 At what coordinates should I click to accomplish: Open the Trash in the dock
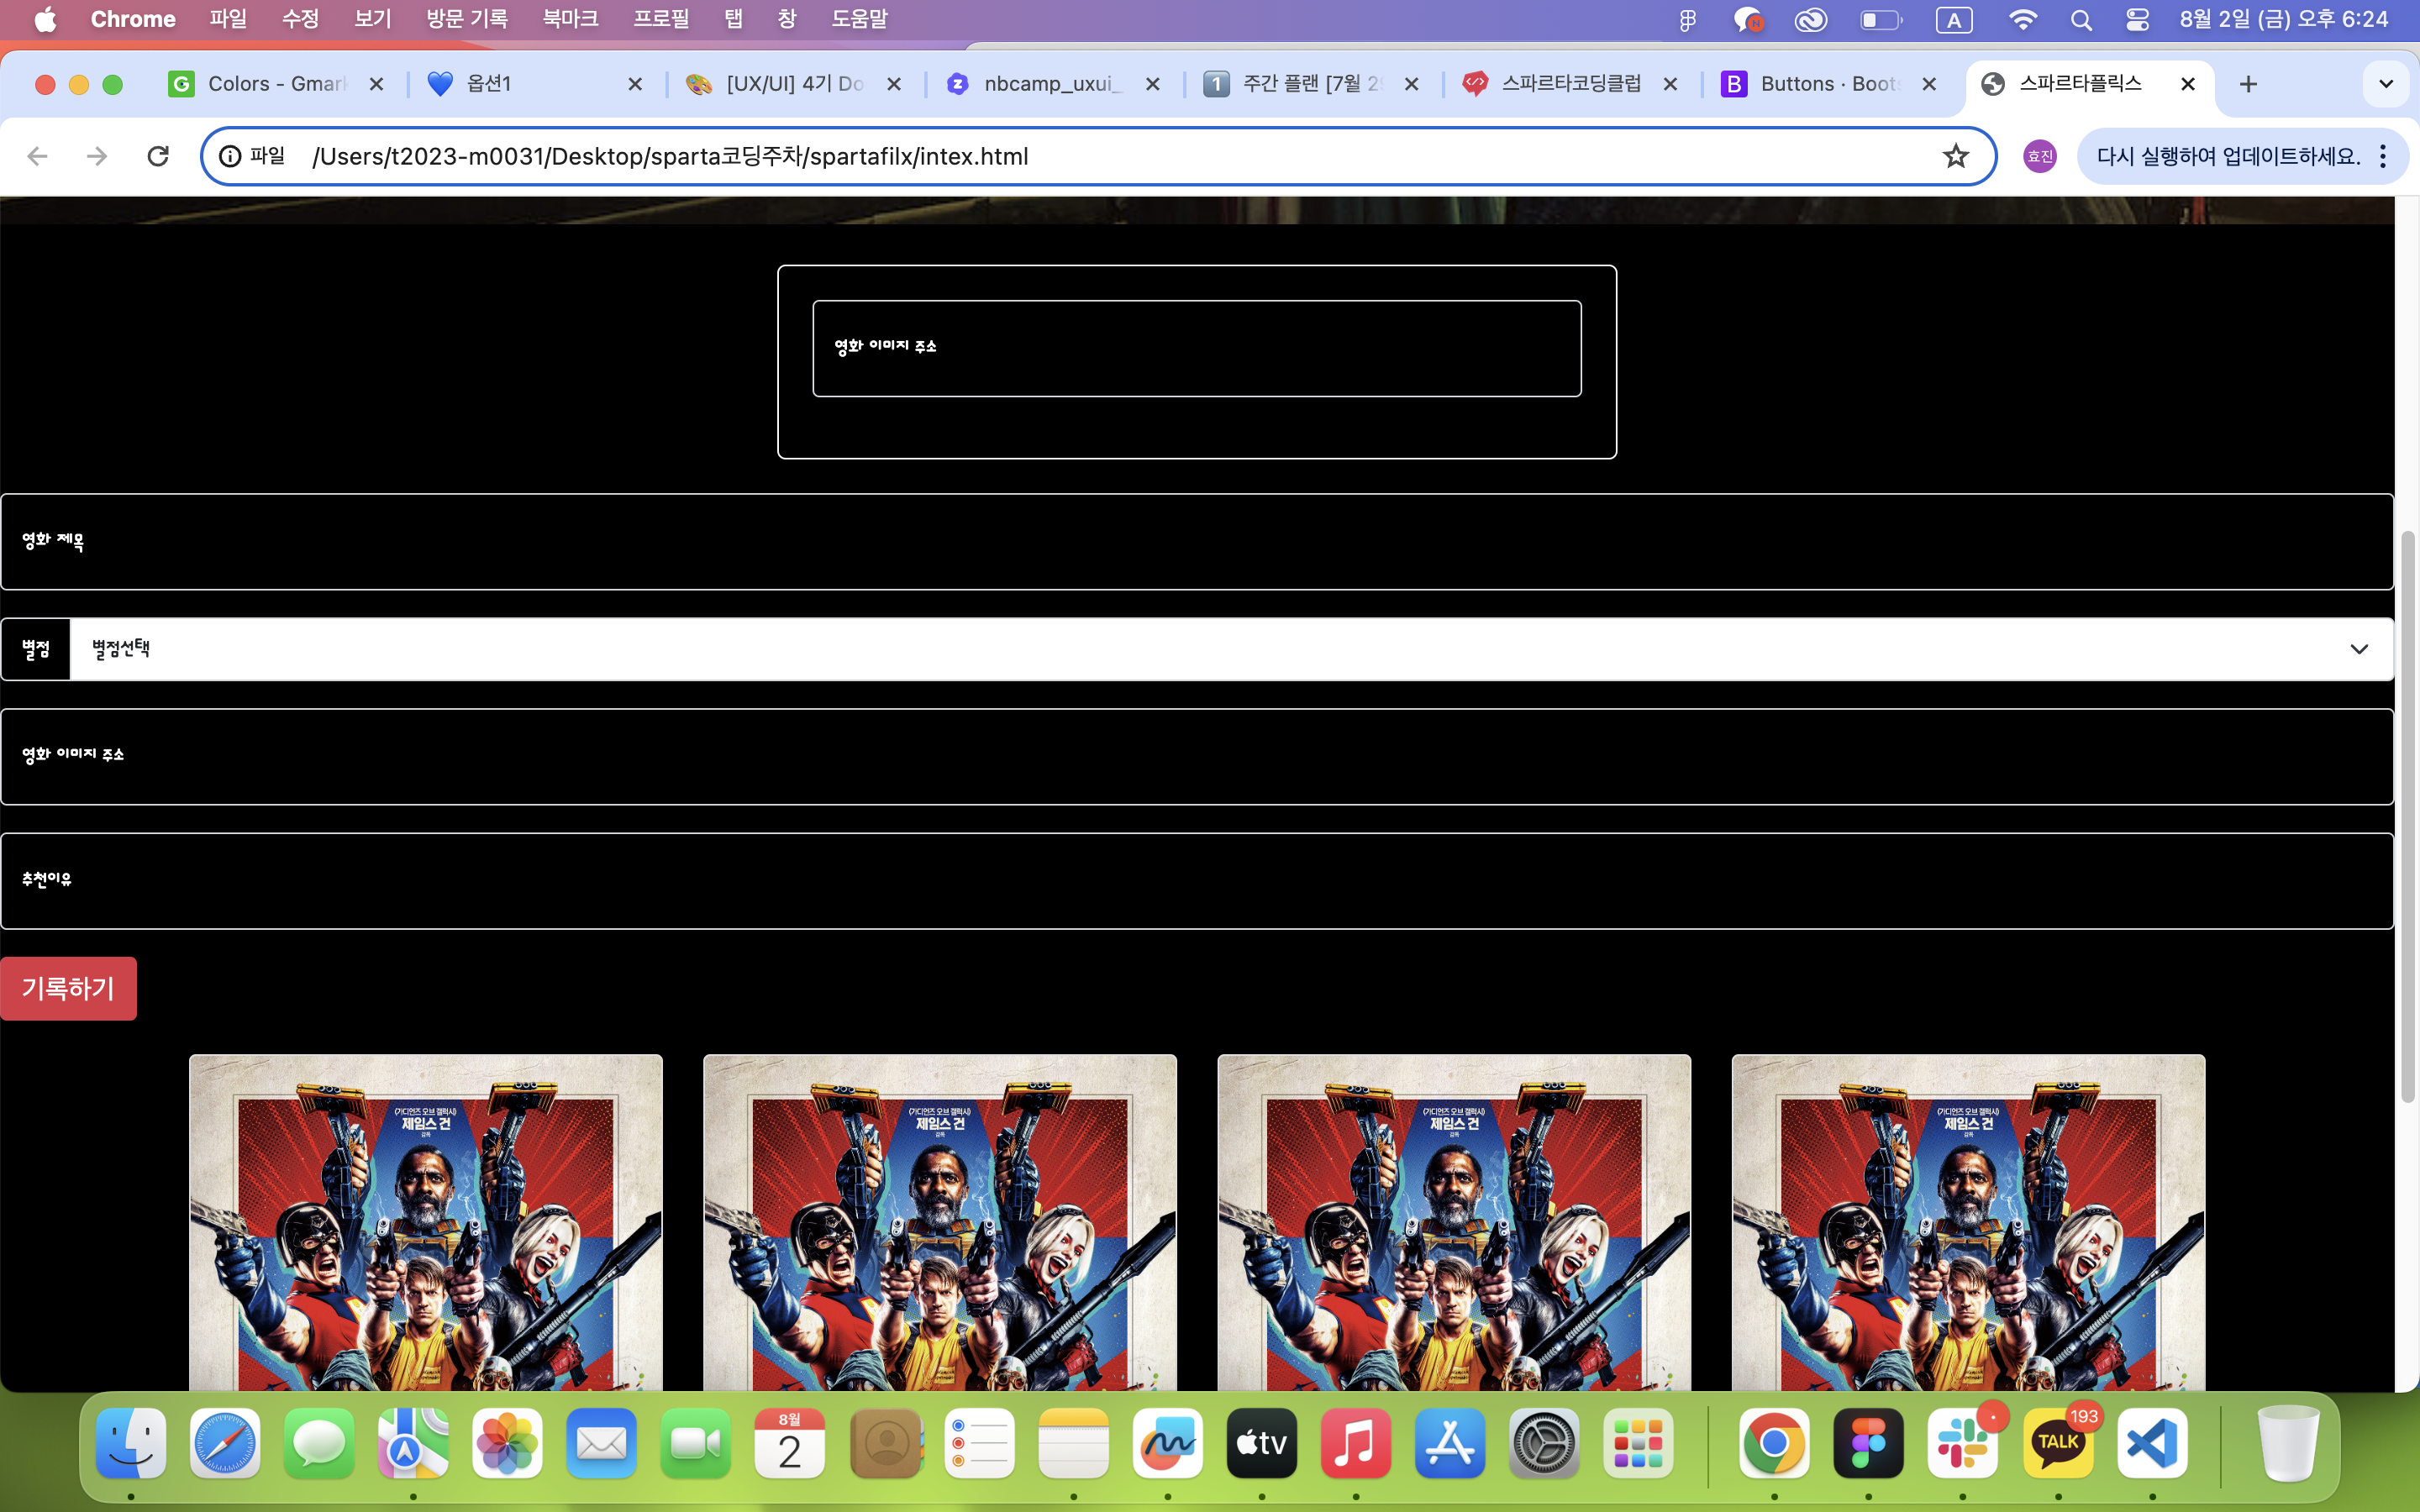(x=2288, y=1443)
